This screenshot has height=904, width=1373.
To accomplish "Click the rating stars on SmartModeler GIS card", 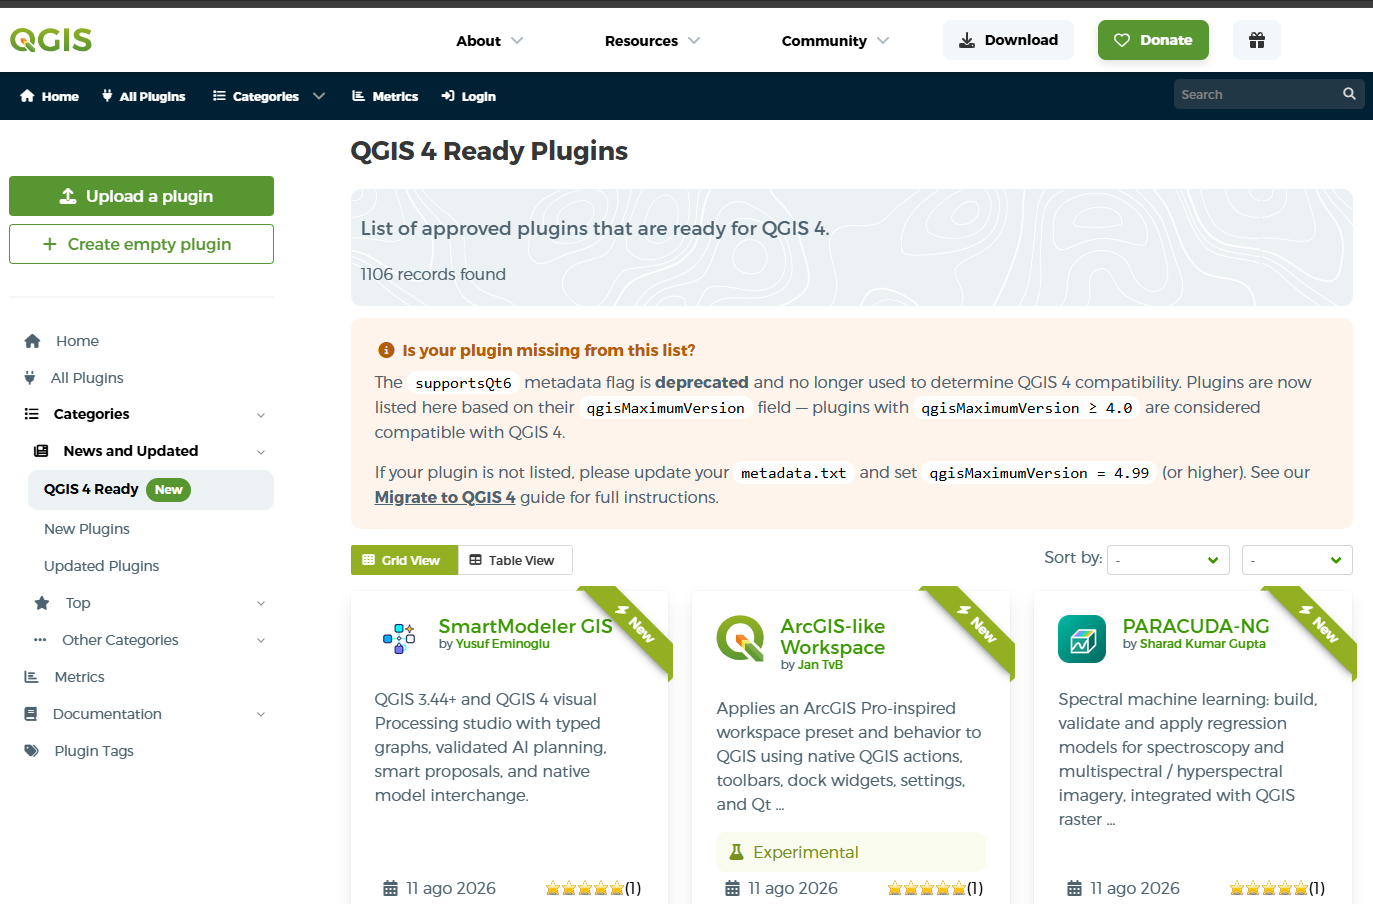I will [x=585, y=888].
